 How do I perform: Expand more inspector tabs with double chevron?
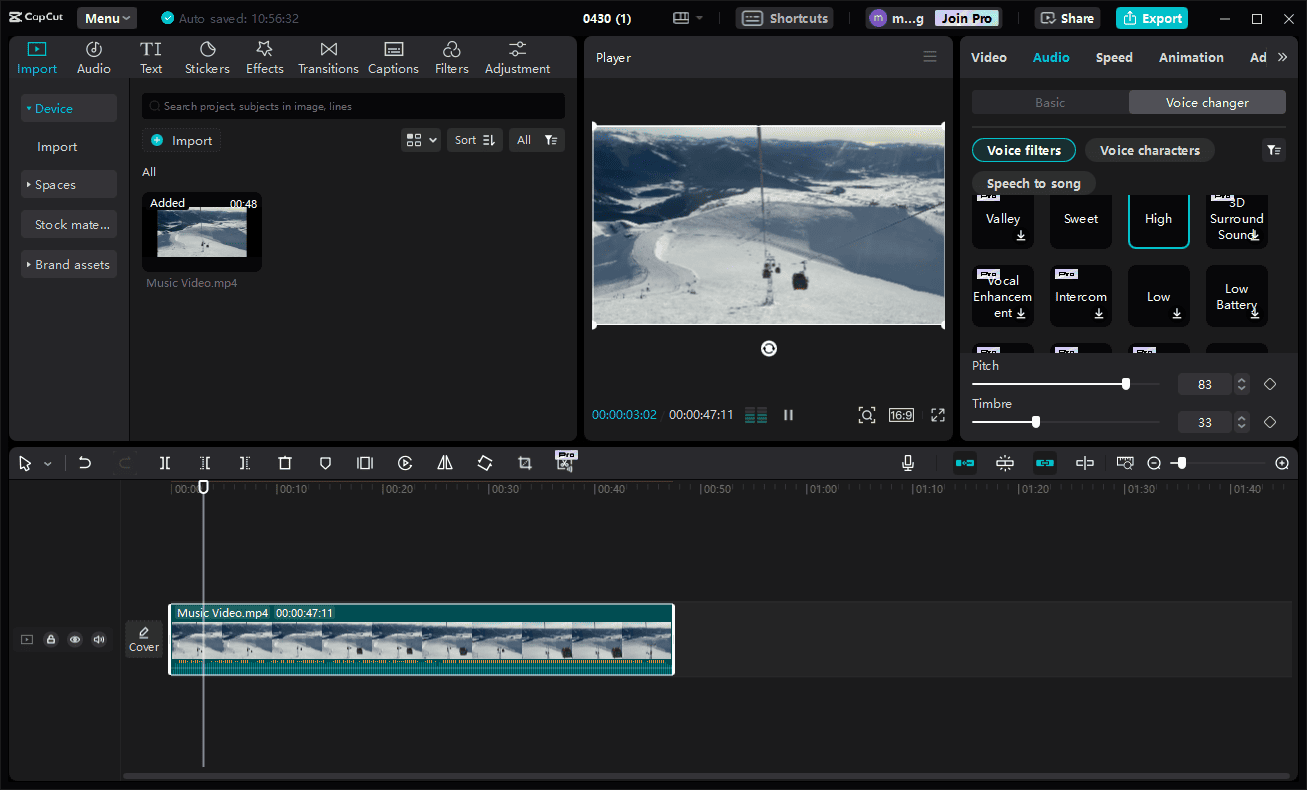(1283, 57)
